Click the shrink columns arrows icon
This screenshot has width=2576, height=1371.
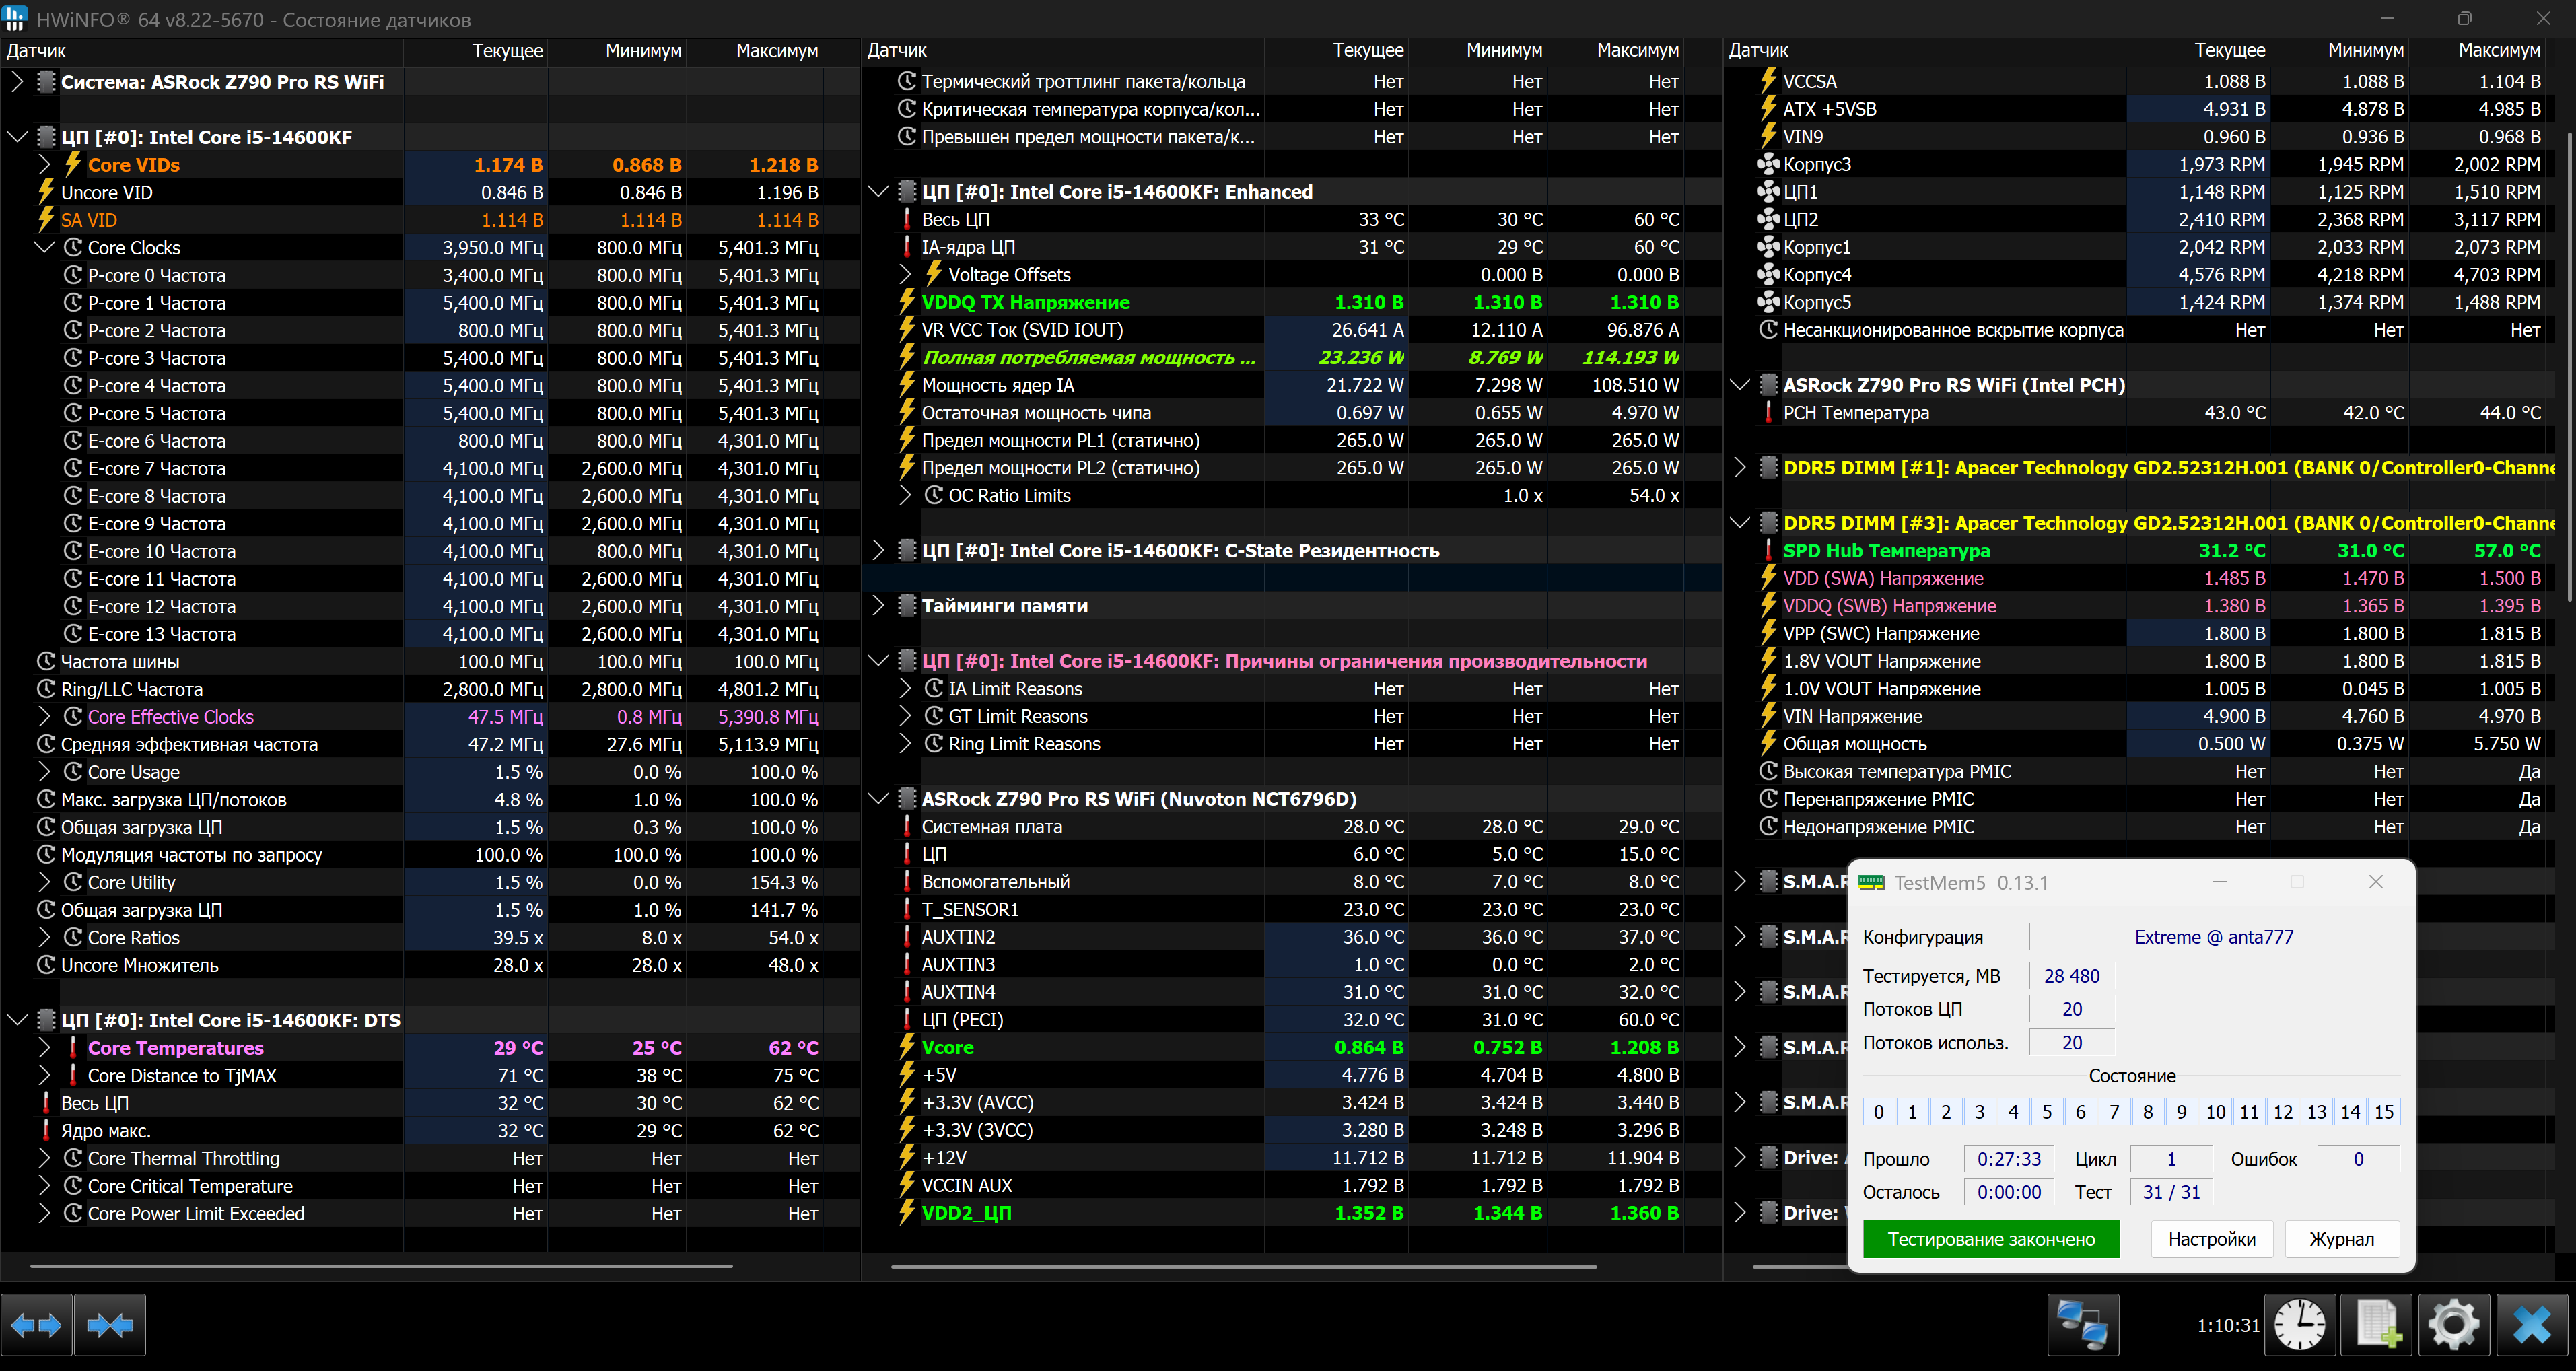click(110, 1325)
